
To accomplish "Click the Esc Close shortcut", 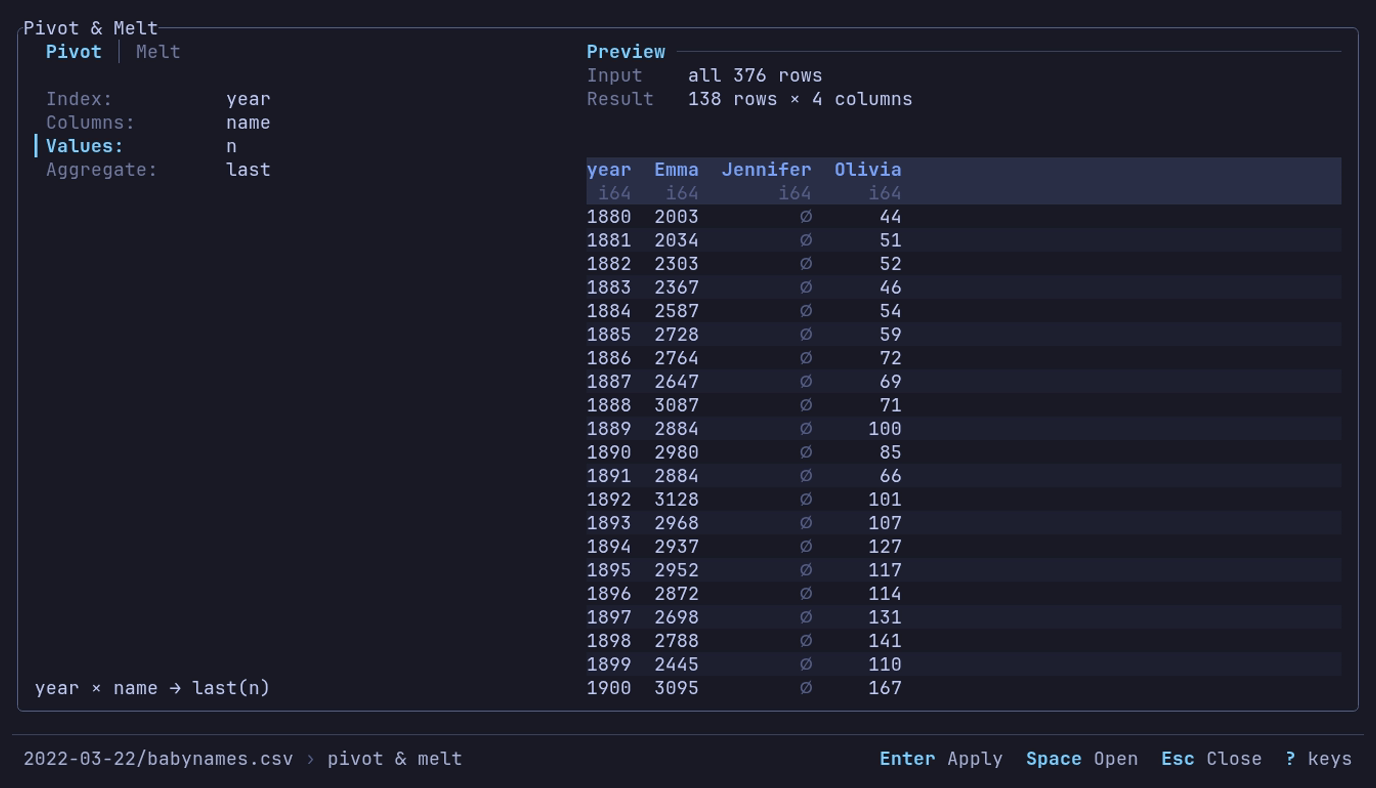I will point(1211,759).
